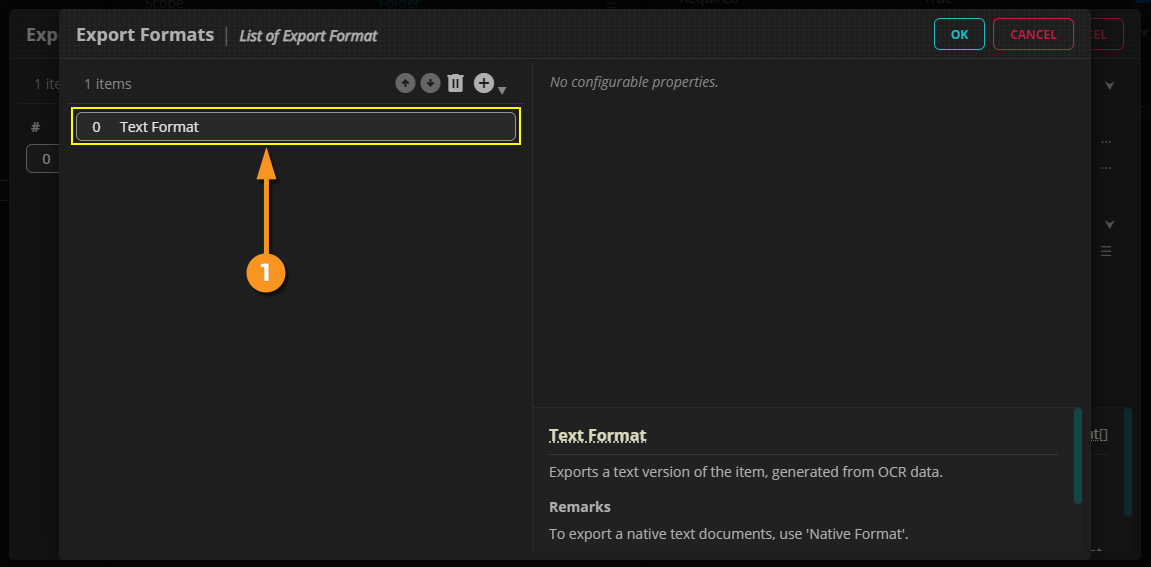Open the dropdown arrow beside the plus icon
Viewport: 1151px width, 567px height.
(502, 90)
